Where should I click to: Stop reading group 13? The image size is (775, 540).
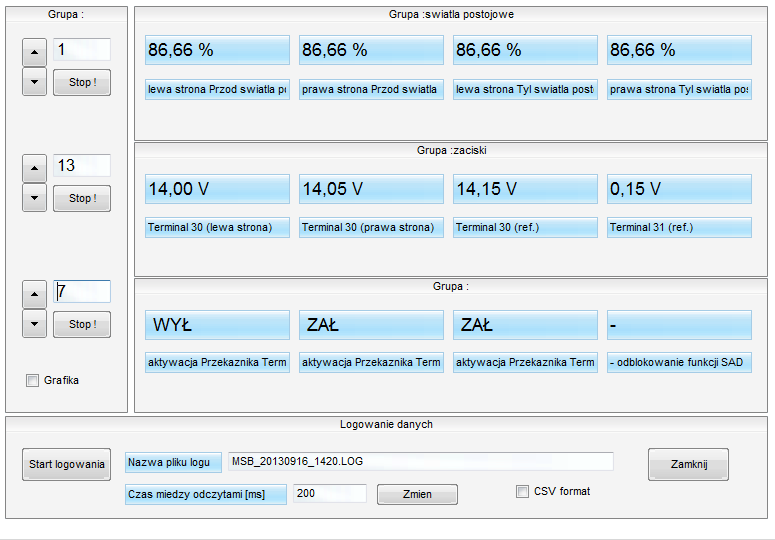[82, 198]
